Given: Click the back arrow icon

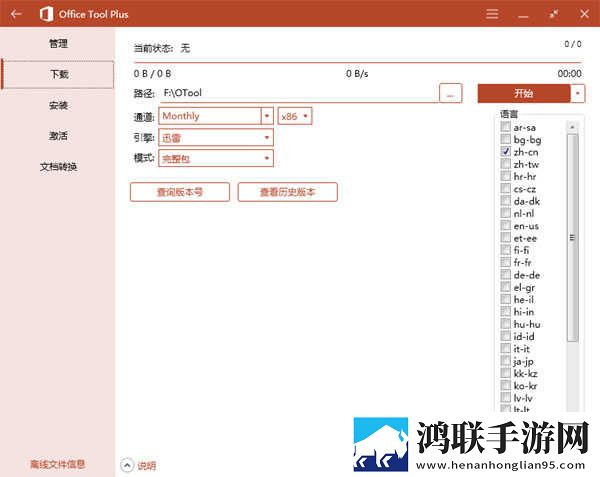Looking at the screenshot, I should 16,14.
